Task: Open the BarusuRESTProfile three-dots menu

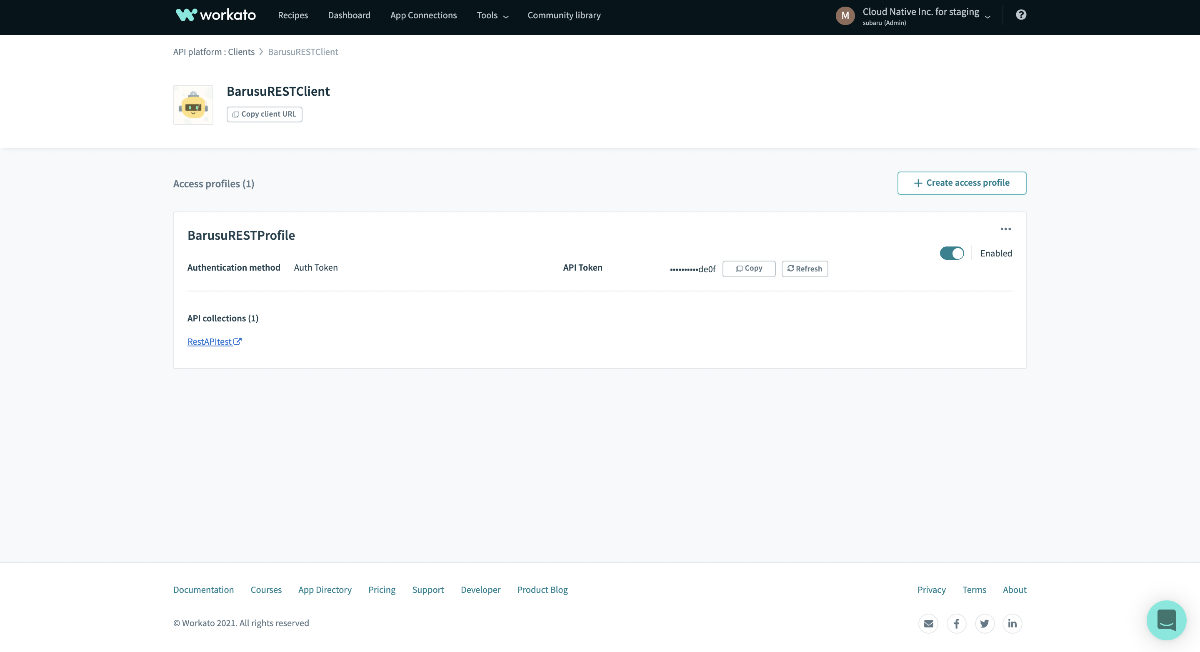Action: [x=1006, y=229]
